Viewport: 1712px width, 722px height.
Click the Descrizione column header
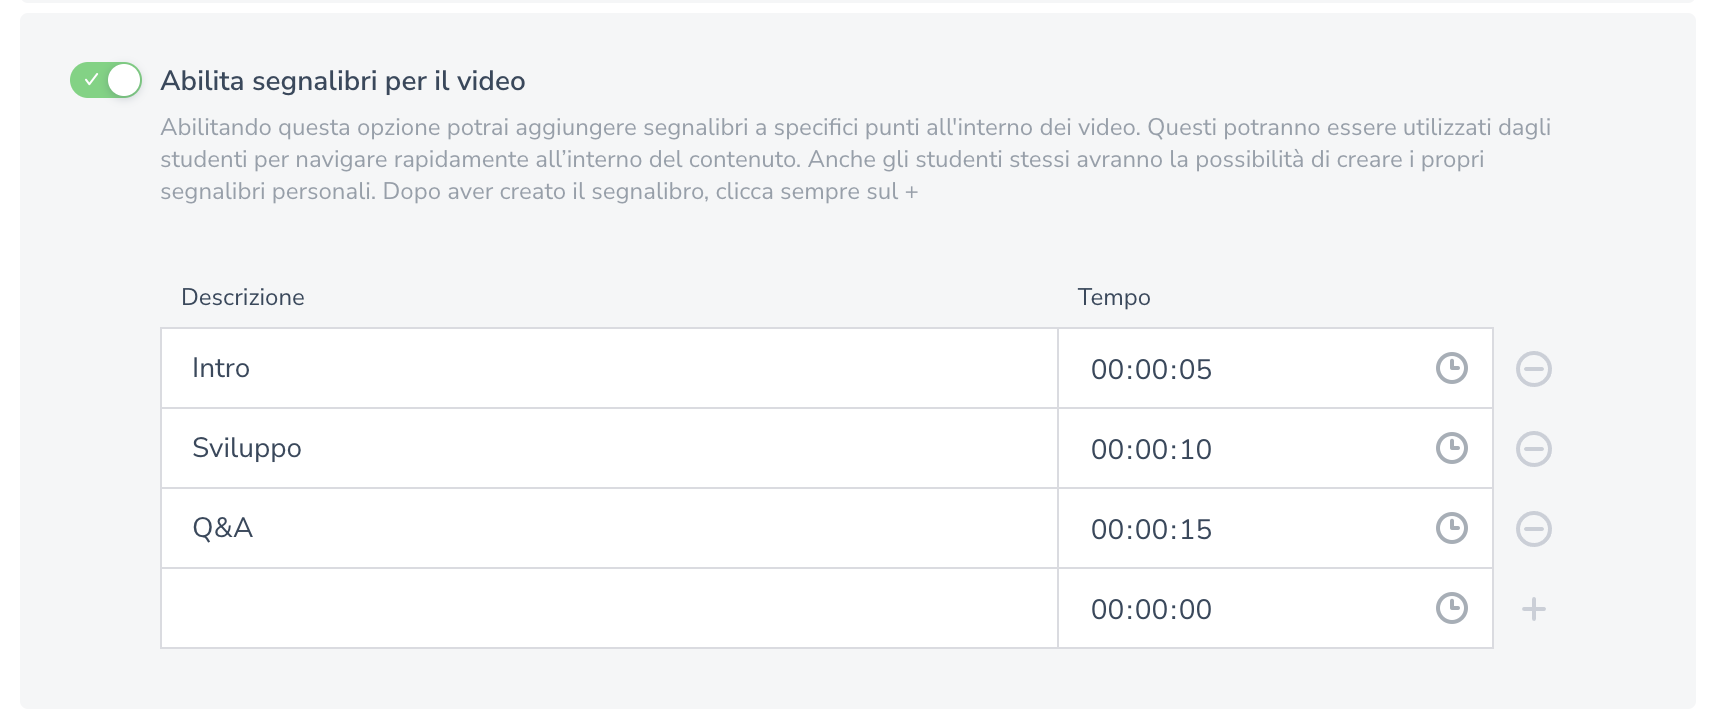(243, 297)
